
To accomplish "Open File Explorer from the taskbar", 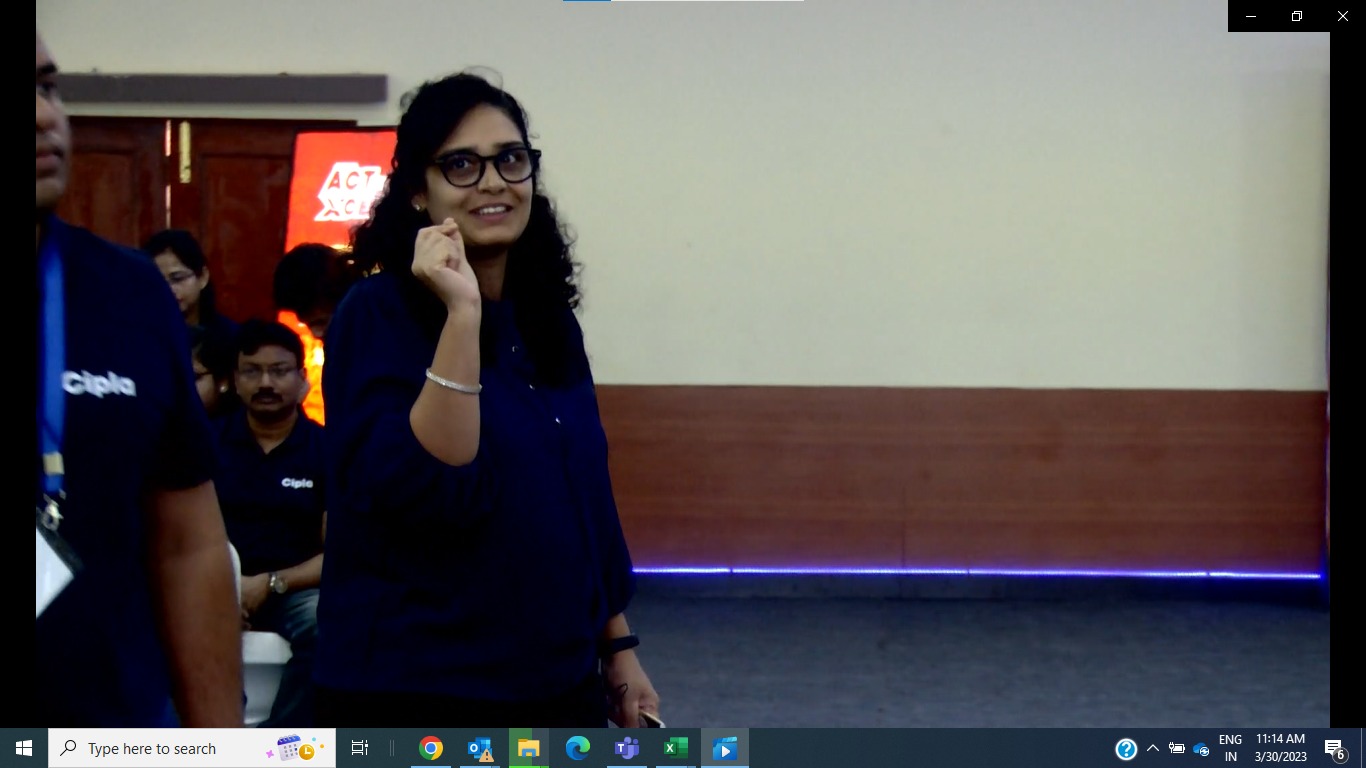I will tap(529, 748).
